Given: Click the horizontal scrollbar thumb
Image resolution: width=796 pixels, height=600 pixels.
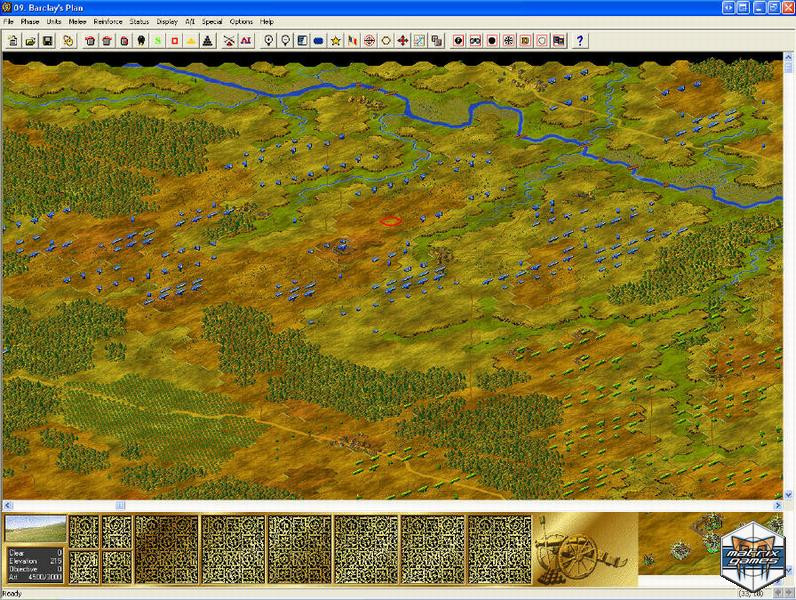Looking at the screenshot, I should coord(120,505).
